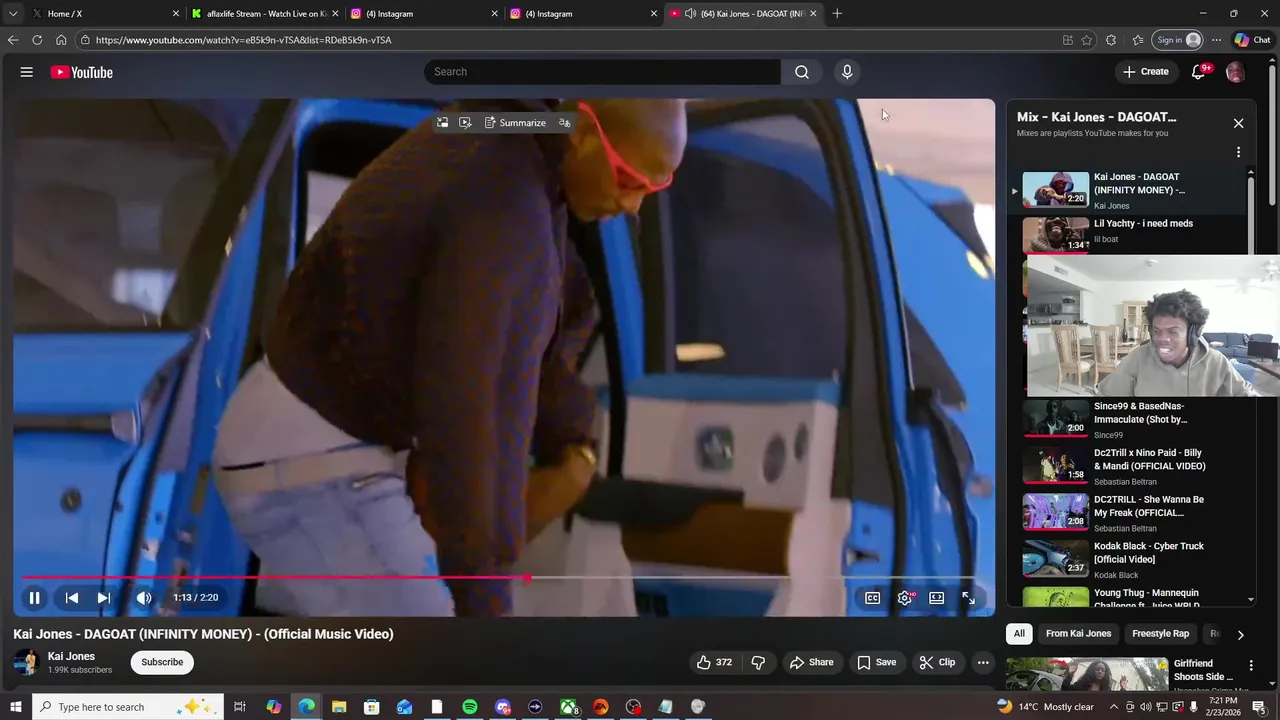Save the video to a playlist
Image resolution: width=1280 pixels, height=720 pixels.
tap(876, 662)
